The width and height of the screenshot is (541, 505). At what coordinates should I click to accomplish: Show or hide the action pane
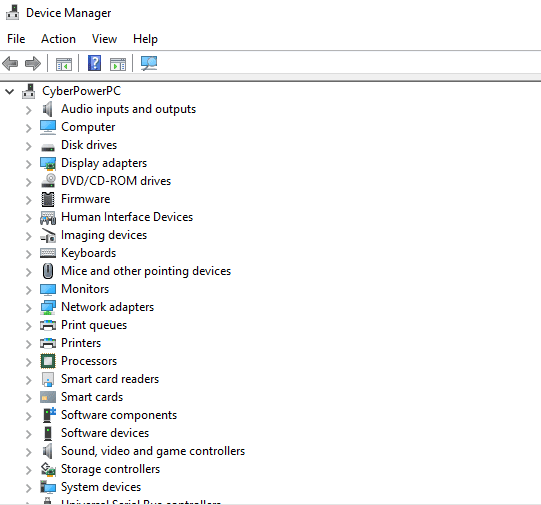(x=118, y=64)
